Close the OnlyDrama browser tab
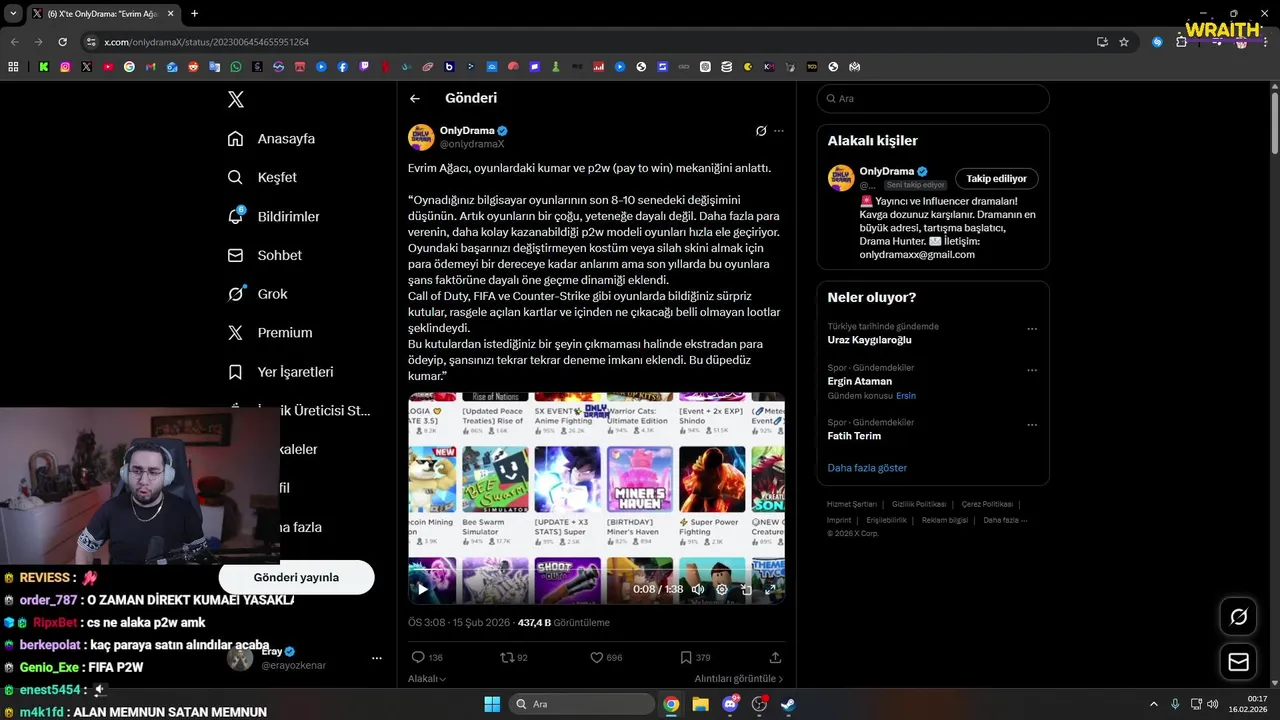Screen dimensions: 1280x720 170,14
